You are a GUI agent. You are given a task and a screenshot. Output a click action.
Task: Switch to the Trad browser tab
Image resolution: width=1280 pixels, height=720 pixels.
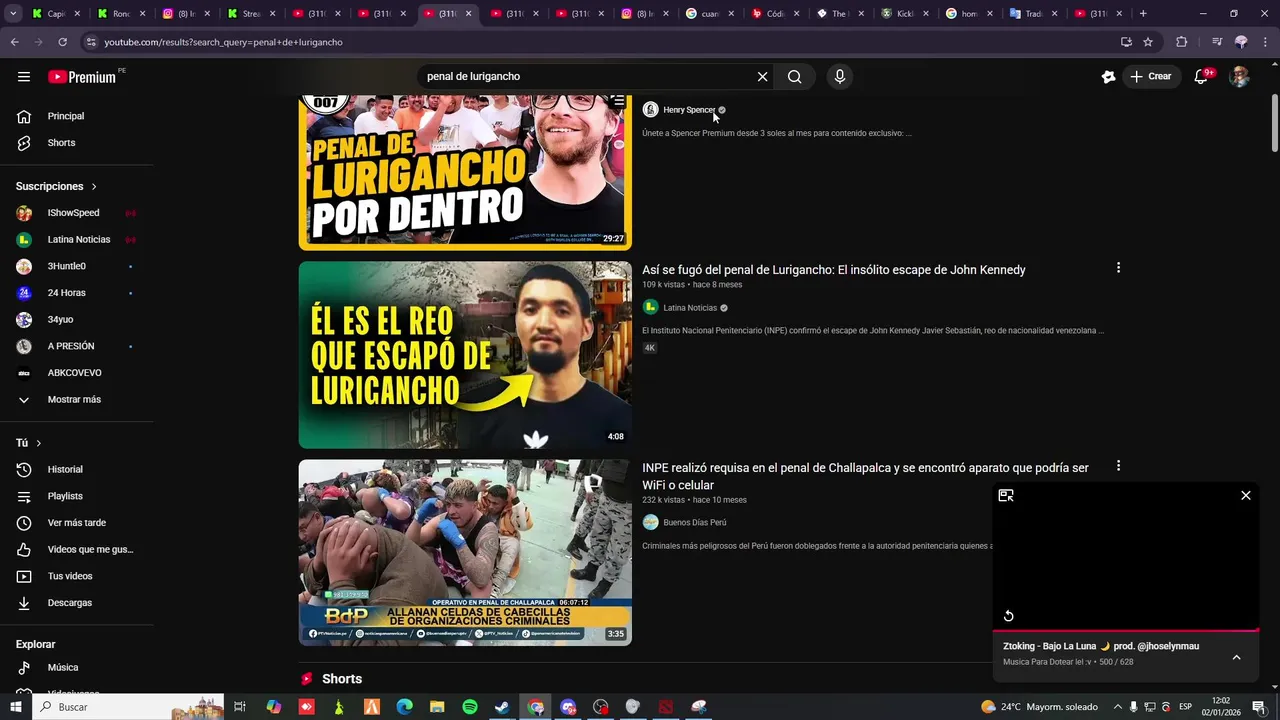pyautogui.click(x=1033, y=14)
